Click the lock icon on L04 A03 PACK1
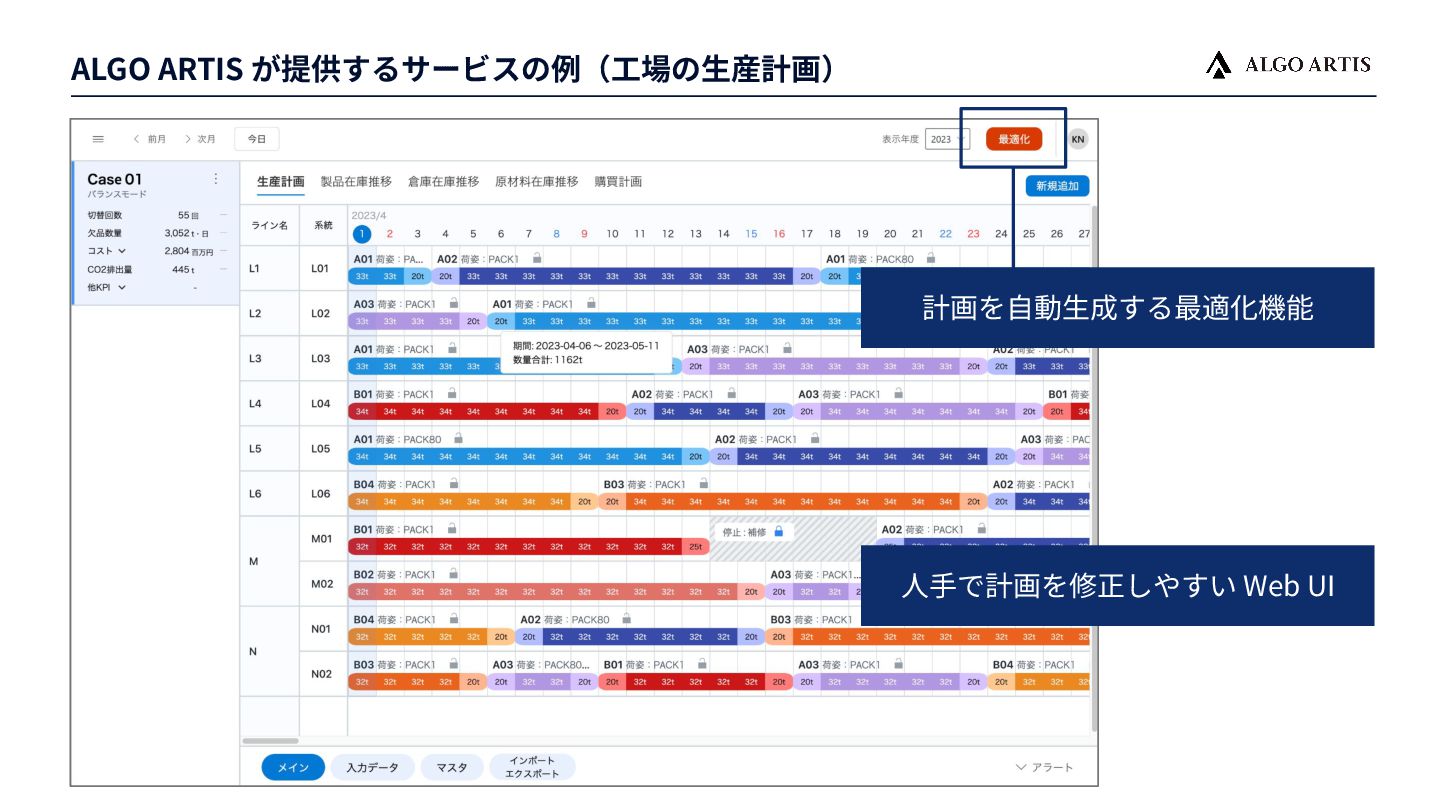Viewport: 1440px width, 810px height. (x=898, y=393)
